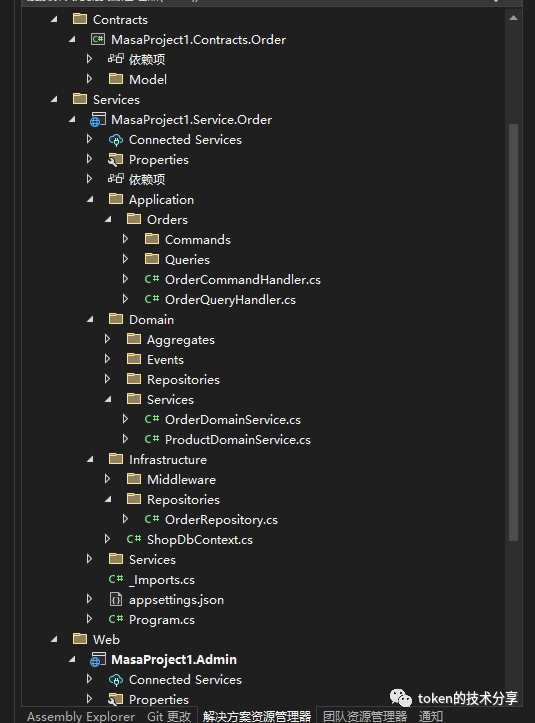535x723 pixels.
Task: Click the C# icon of OrderDomainService.cs
Action: (152, 419)
